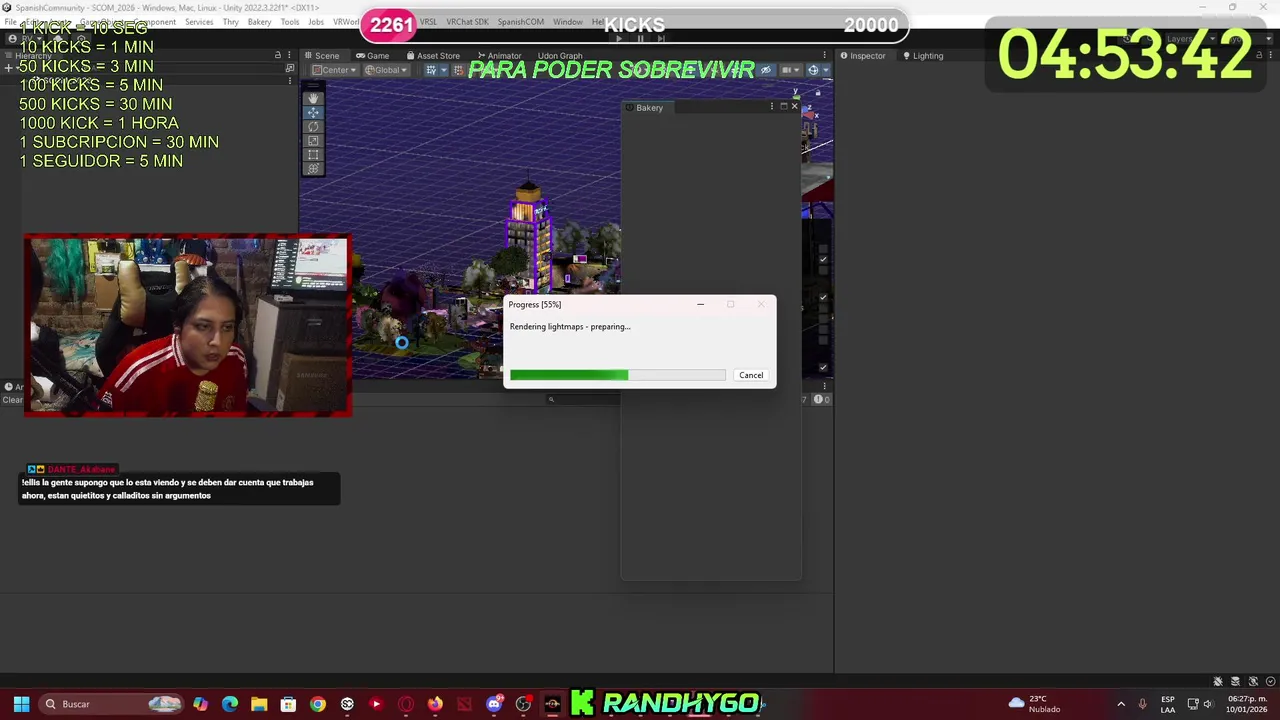
Task: Switch to the Asset Store tab
Action: click(433, 55)
